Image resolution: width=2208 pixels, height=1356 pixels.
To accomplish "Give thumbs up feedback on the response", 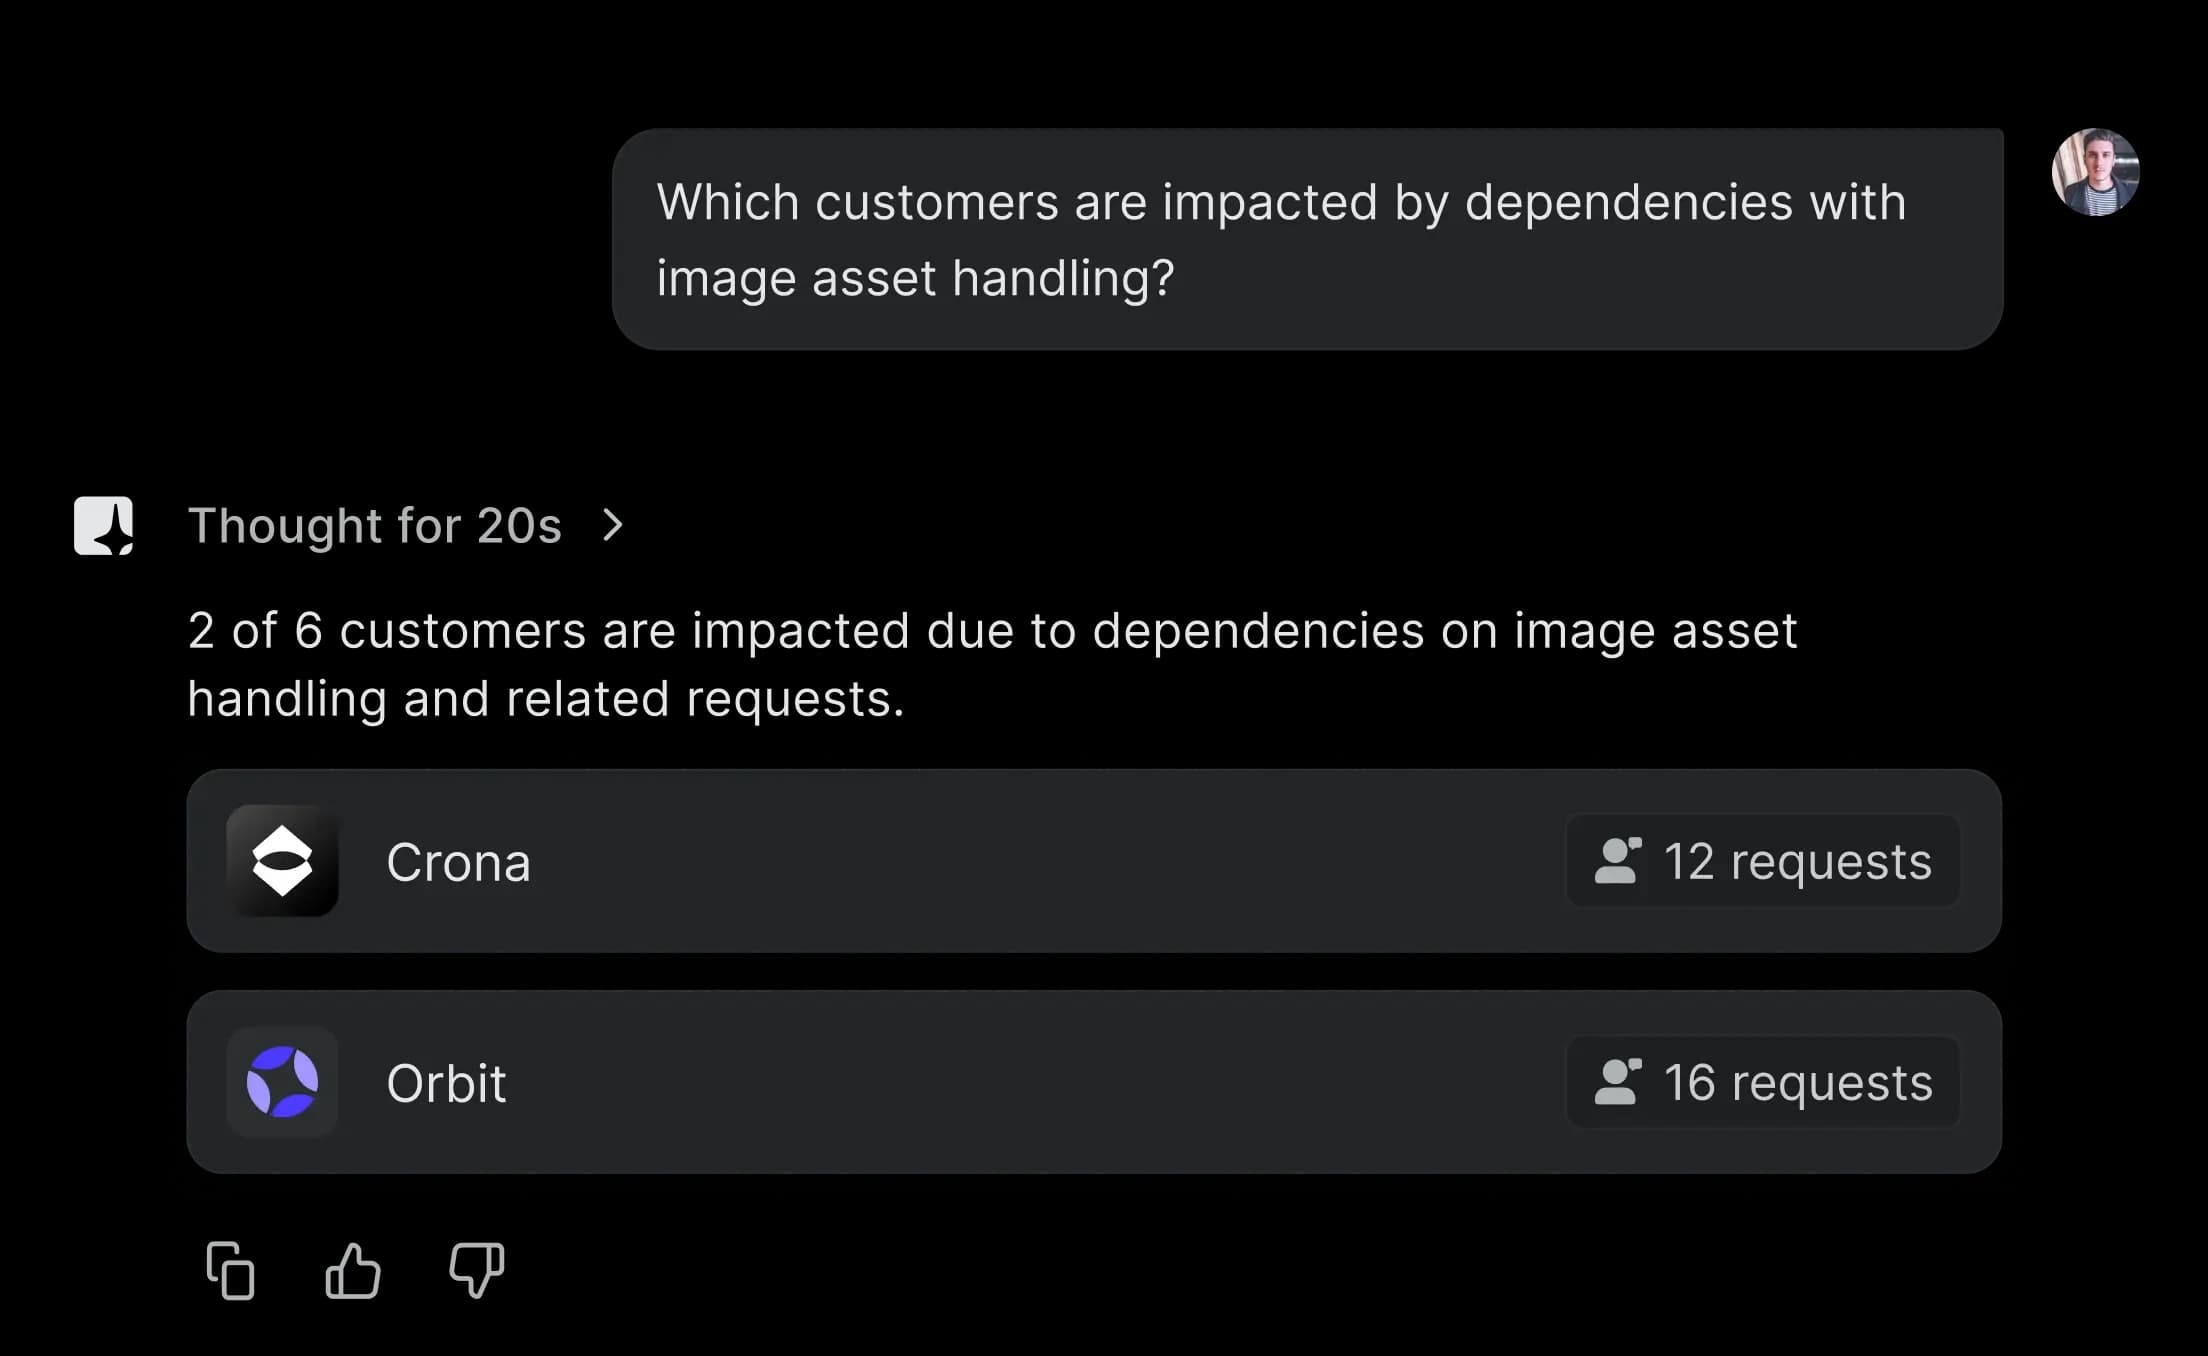I will [353, 1269].
